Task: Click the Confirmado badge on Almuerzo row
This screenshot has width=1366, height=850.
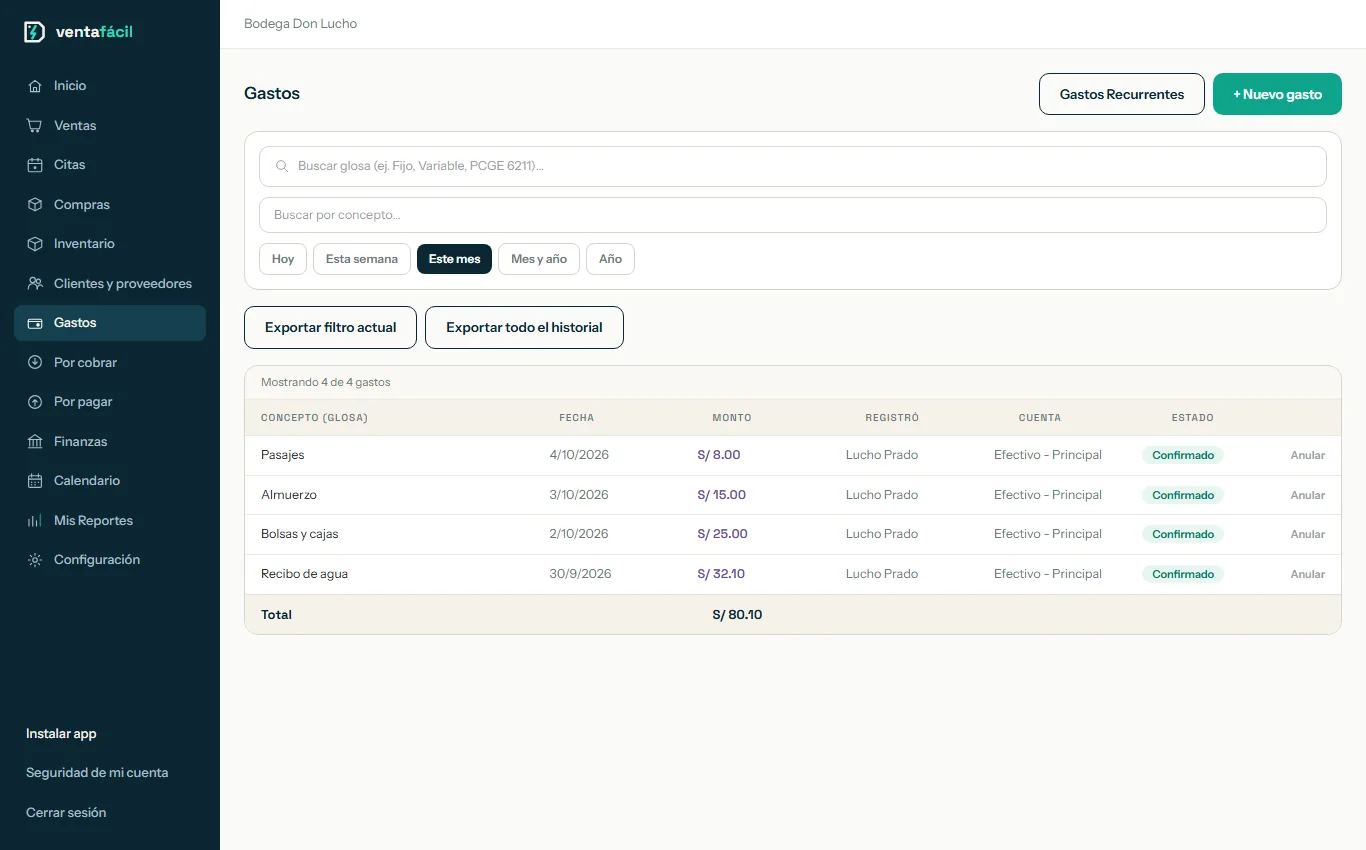Action: 1183,495
